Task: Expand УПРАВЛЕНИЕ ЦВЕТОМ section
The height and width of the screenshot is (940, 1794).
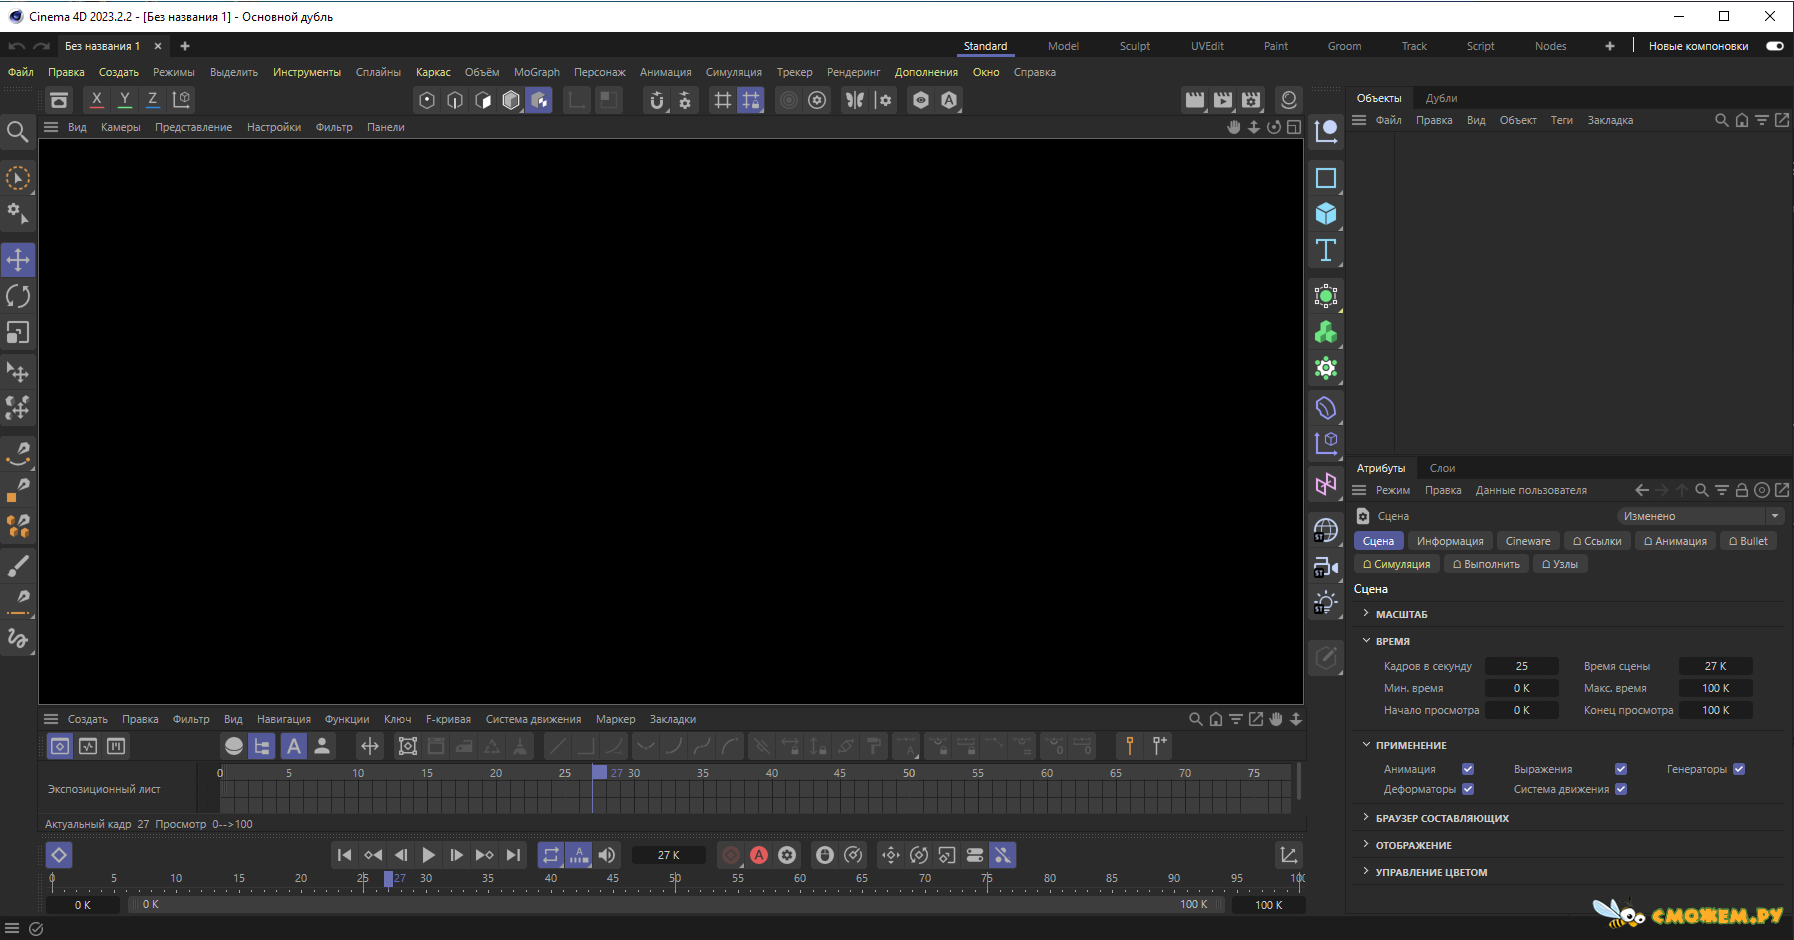Action: [x=1366, y=872]
